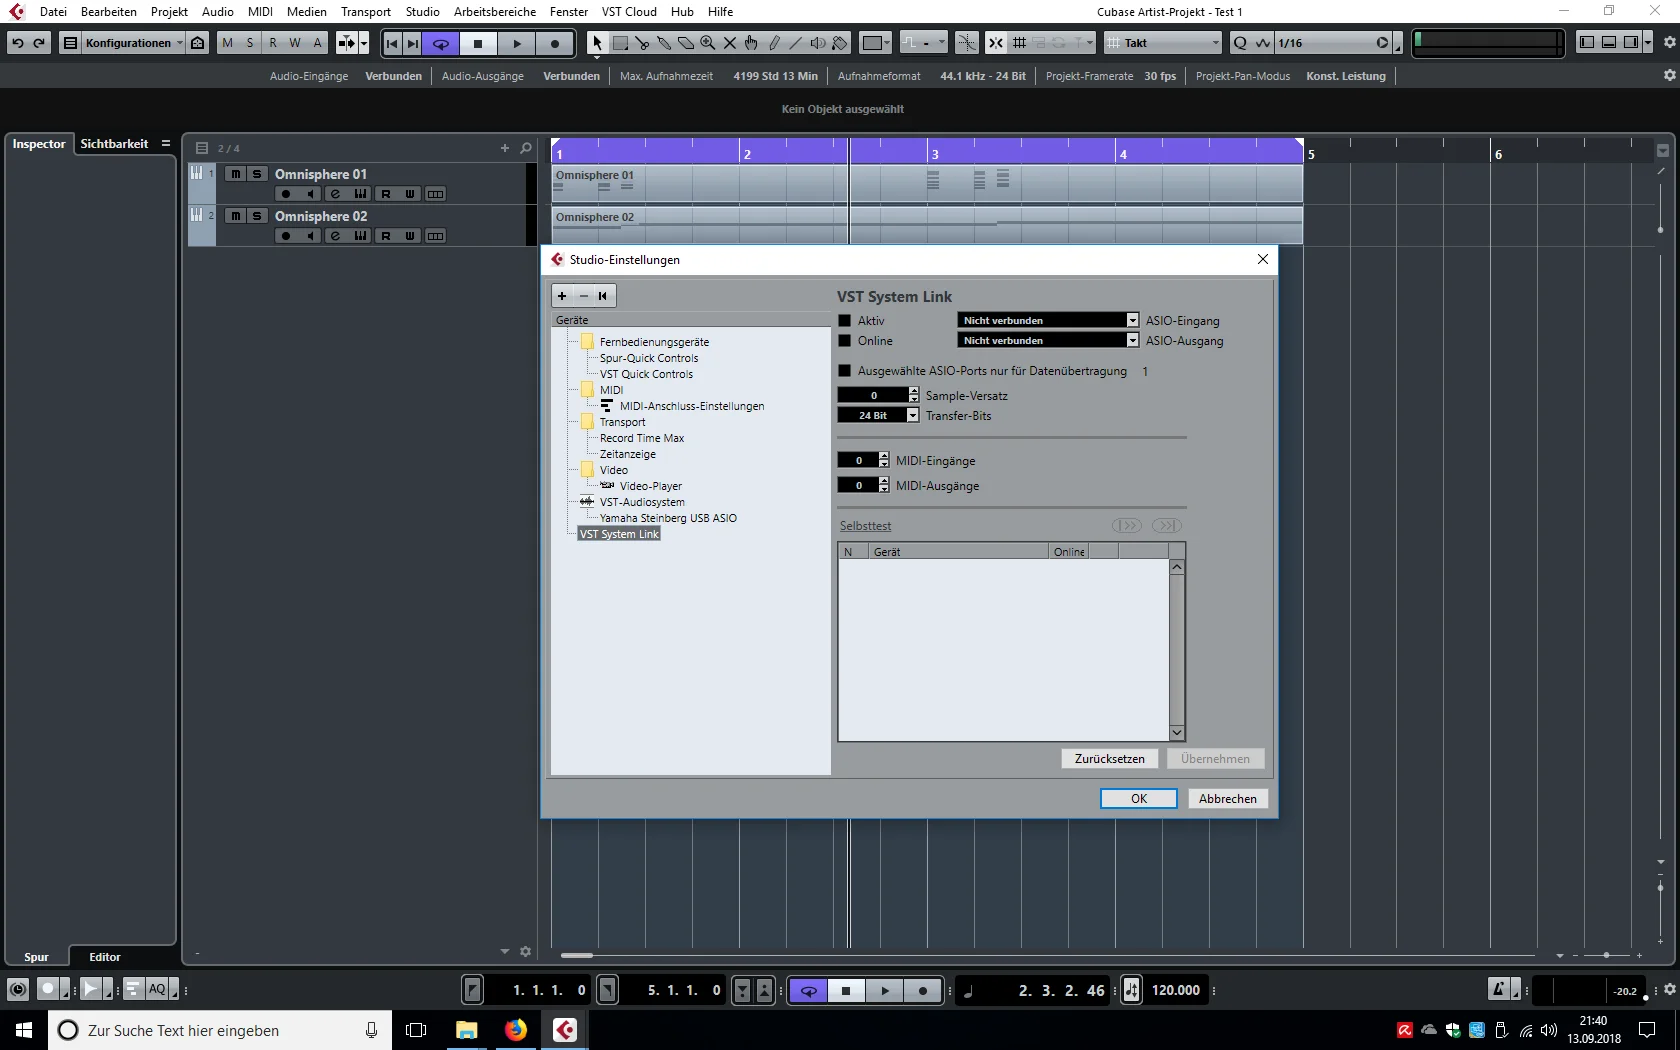The width and height of the screenshot is (1680, 1050).
Task: Open the window layout setup dropdown arrow
Action: [1648, 42]
